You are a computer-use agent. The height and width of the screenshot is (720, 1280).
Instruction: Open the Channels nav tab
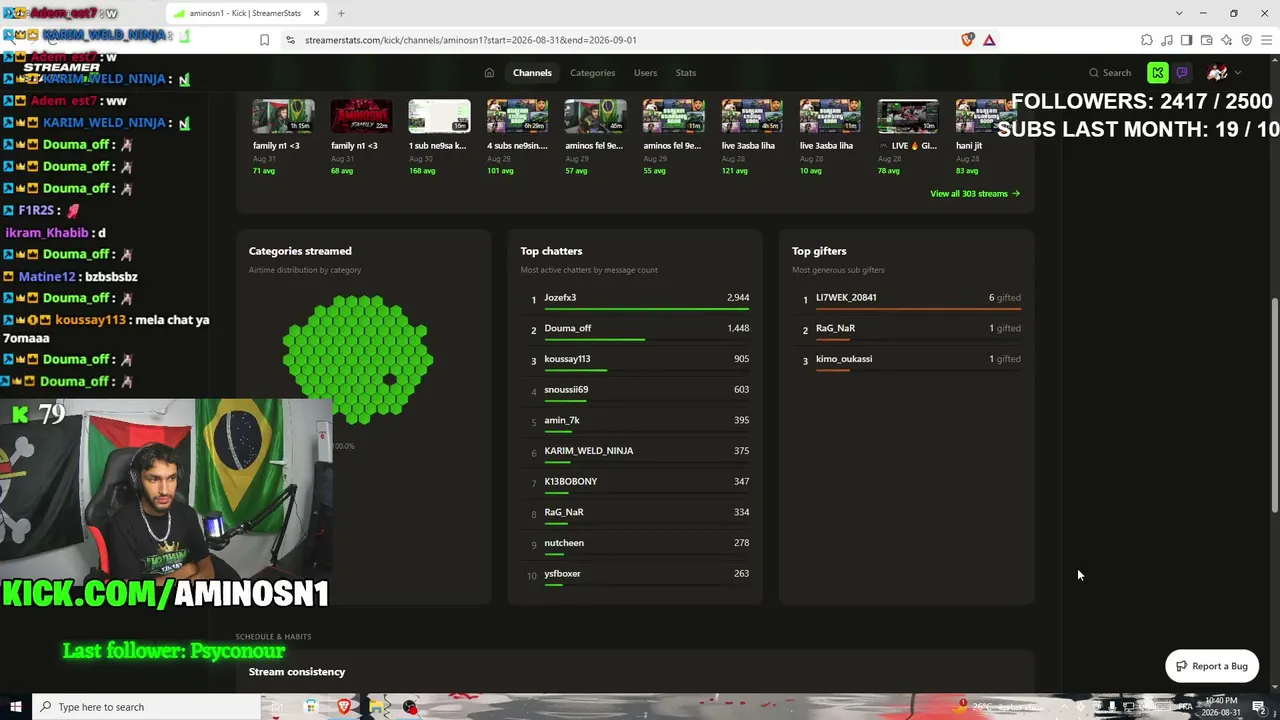(532, 73)
